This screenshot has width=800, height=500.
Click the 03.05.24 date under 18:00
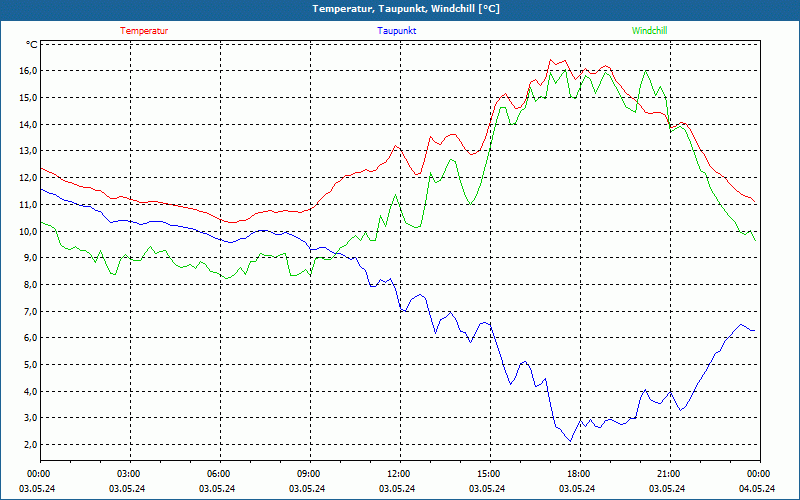pyautogui.click(x=577, y=489)
